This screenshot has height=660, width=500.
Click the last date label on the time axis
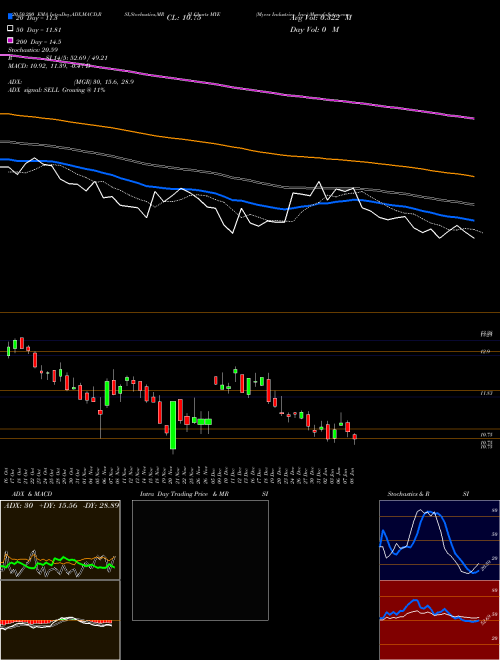click(354, 476)
